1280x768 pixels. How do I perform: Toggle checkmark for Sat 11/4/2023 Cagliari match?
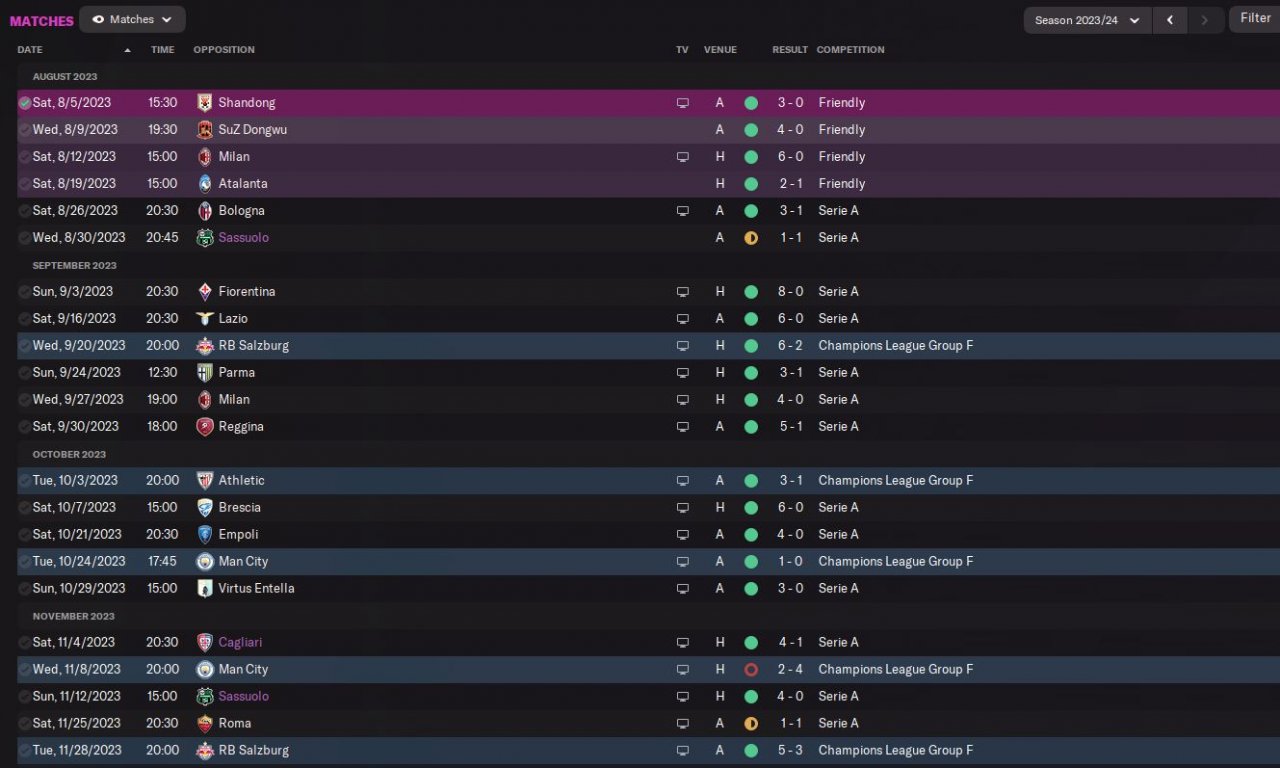click(x=25, y=643)
